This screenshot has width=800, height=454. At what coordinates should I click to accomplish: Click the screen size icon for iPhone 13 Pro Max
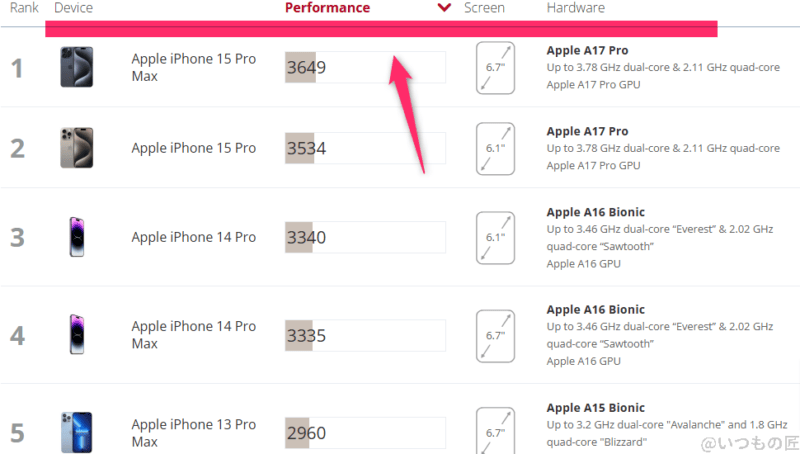pyautogui.click(x=495, y=430)
